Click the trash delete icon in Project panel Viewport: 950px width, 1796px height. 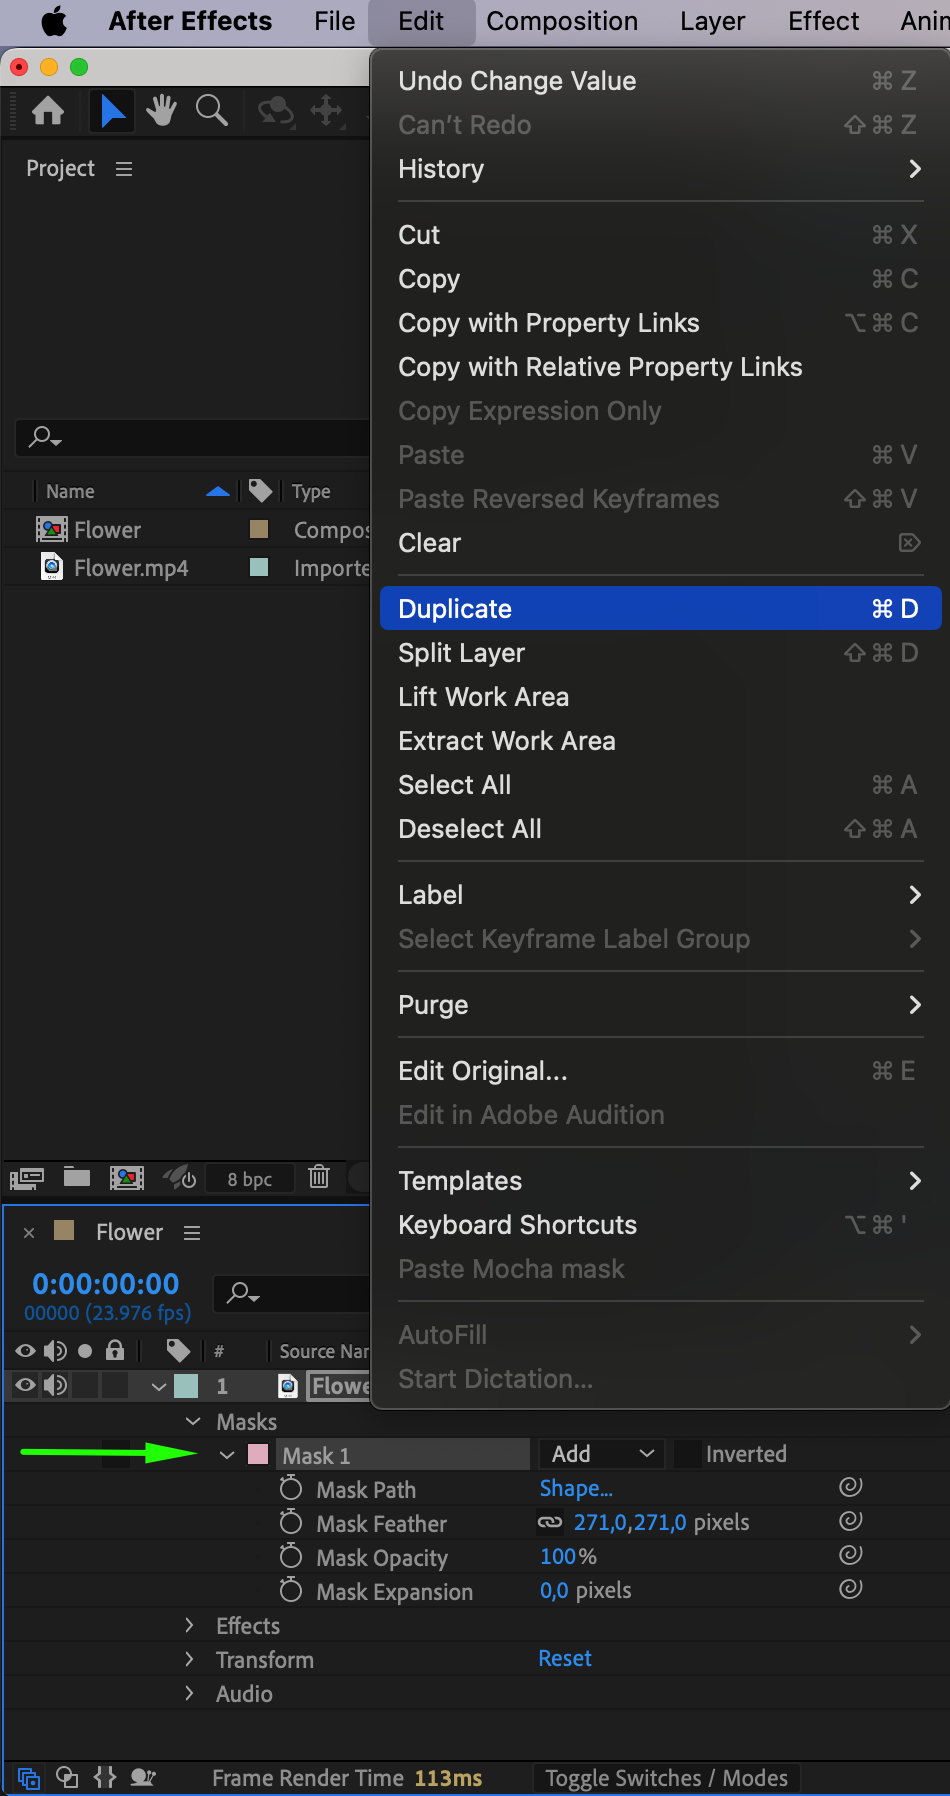click(x=319, y=1177)
